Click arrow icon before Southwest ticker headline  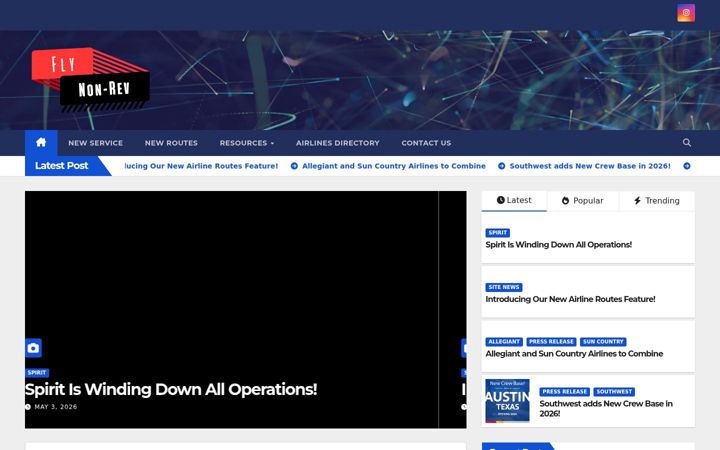pos(501,166)
